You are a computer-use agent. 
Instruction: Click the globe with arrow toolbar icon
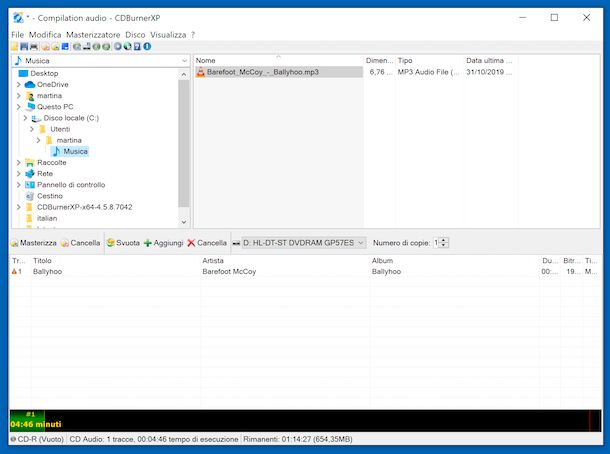point(127,47)
